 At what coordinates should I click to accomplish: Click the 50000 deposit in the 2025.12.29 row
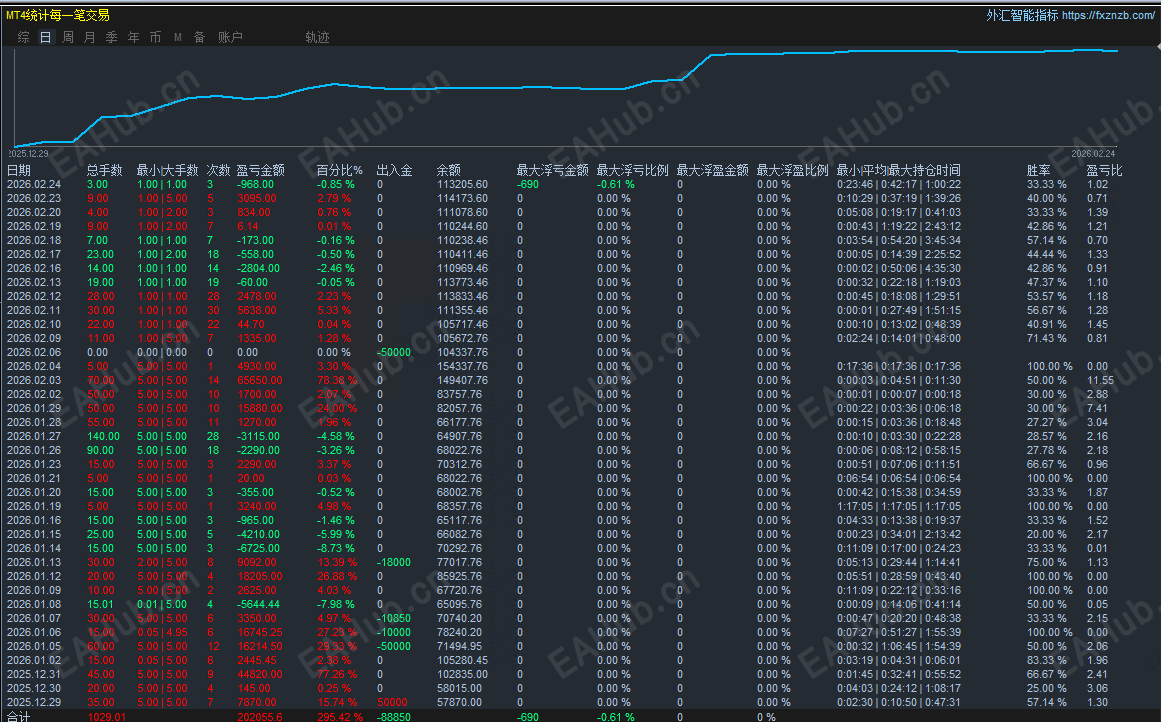[392, 703]
